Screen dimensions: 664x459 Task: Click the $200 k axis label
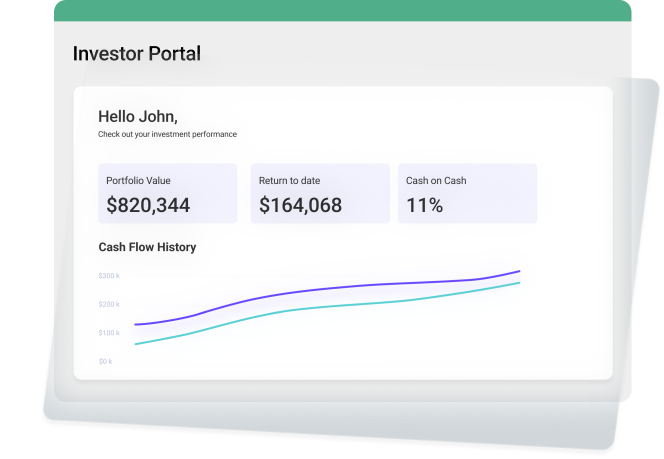coord(109,304)
